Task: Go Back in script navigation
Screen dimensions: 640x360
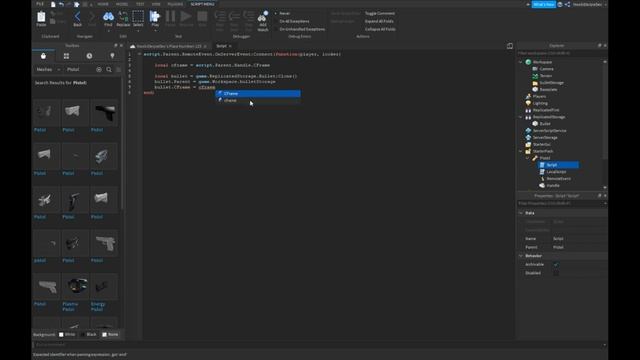Action: 78,19
